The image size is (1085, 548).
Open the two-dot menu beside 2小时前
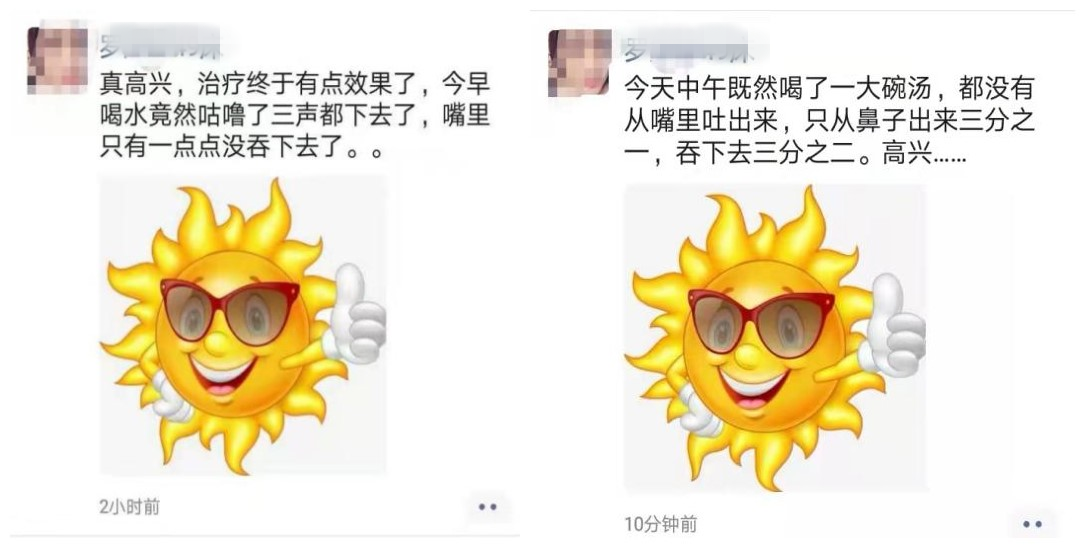[488, 507]
